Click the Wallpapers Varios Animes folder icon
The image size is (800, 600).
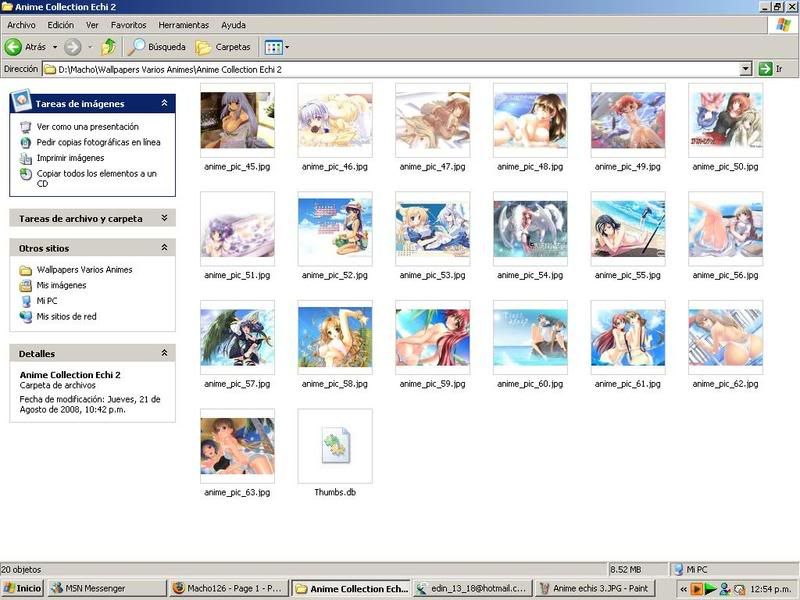pyautogui.click(x=26, y=270)
